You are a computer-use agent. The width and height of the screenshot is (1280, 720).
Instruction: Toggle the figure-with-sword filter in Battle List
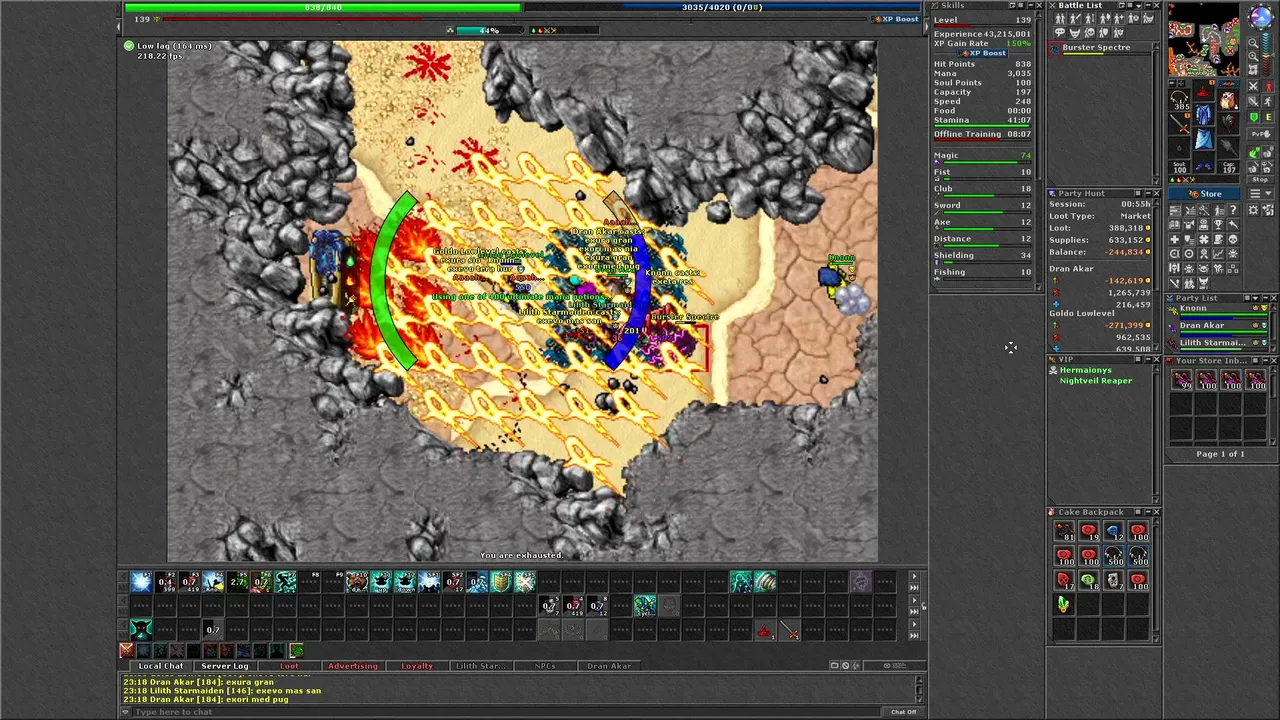(x=1075, y=19)
